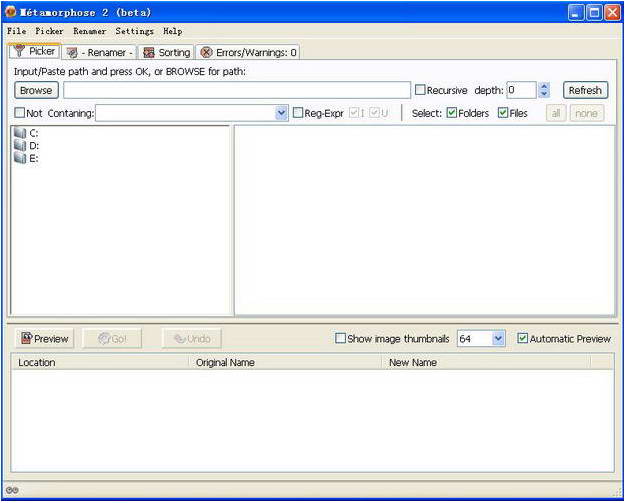Click the E: drive icon
Viewport: 626px width, 503px height.
(x=20, y=158)
